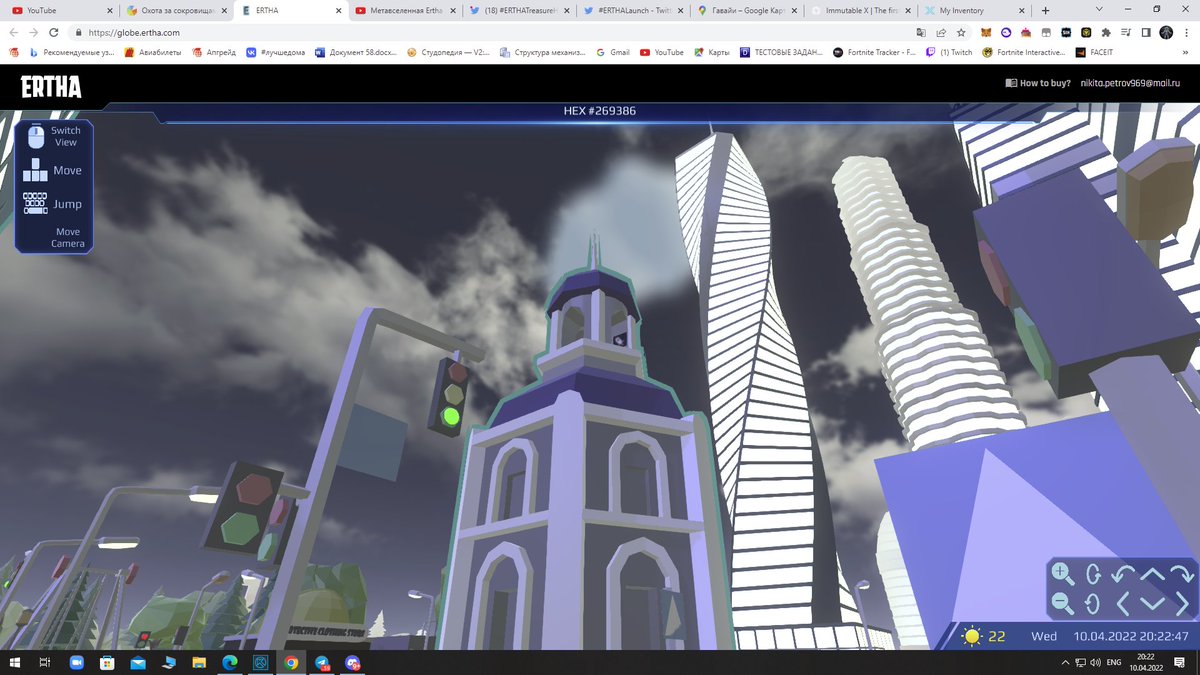
Task: Open the Twitch bookmark
Action: coord(949,52)
